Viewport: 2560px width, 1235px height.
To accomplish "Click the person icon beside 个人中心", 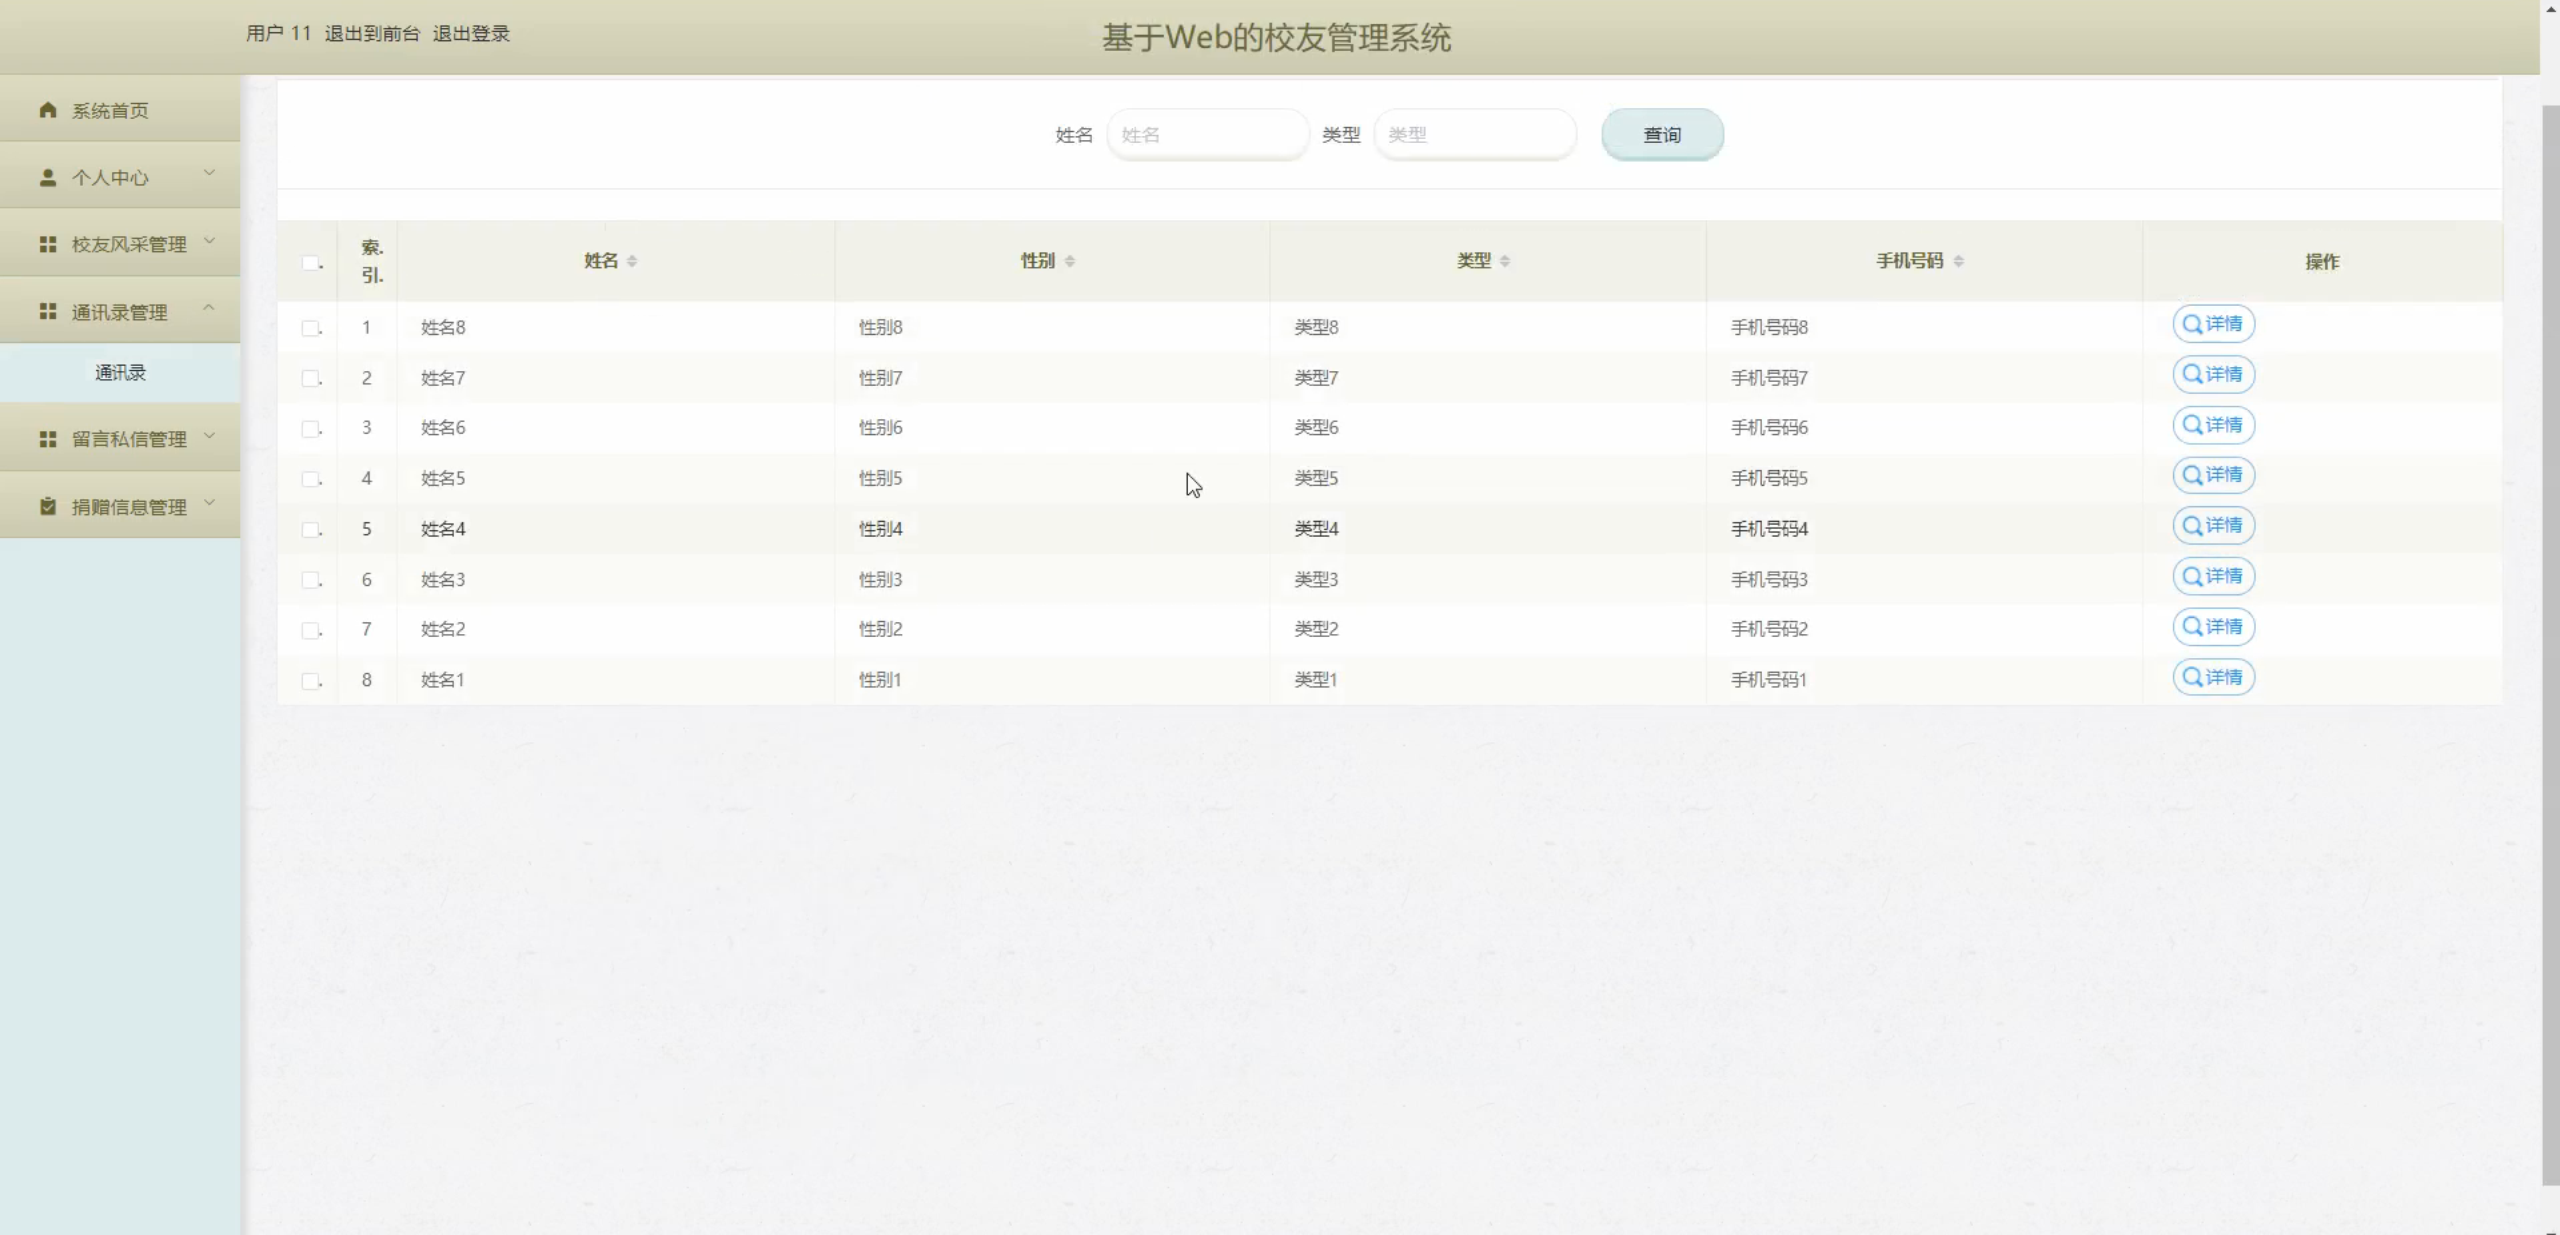I will (x=47, y=177).
